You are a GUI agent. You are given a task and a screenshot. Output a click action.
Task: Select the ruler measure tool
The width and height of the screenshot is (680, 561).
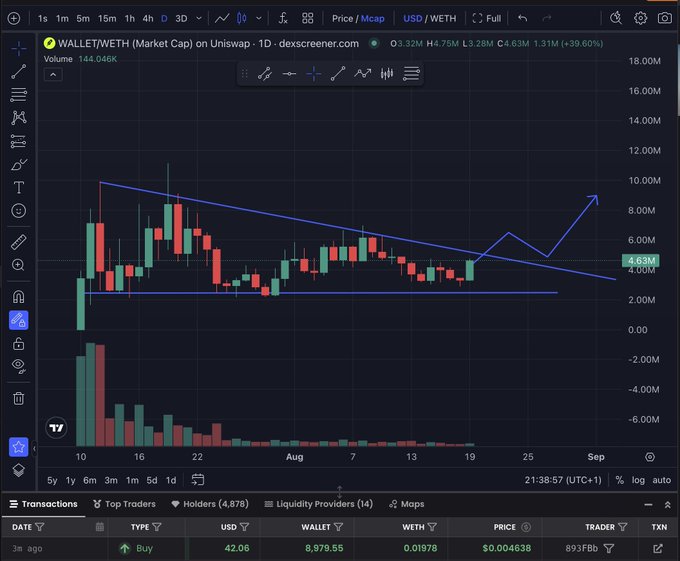[x=19, y=242]
